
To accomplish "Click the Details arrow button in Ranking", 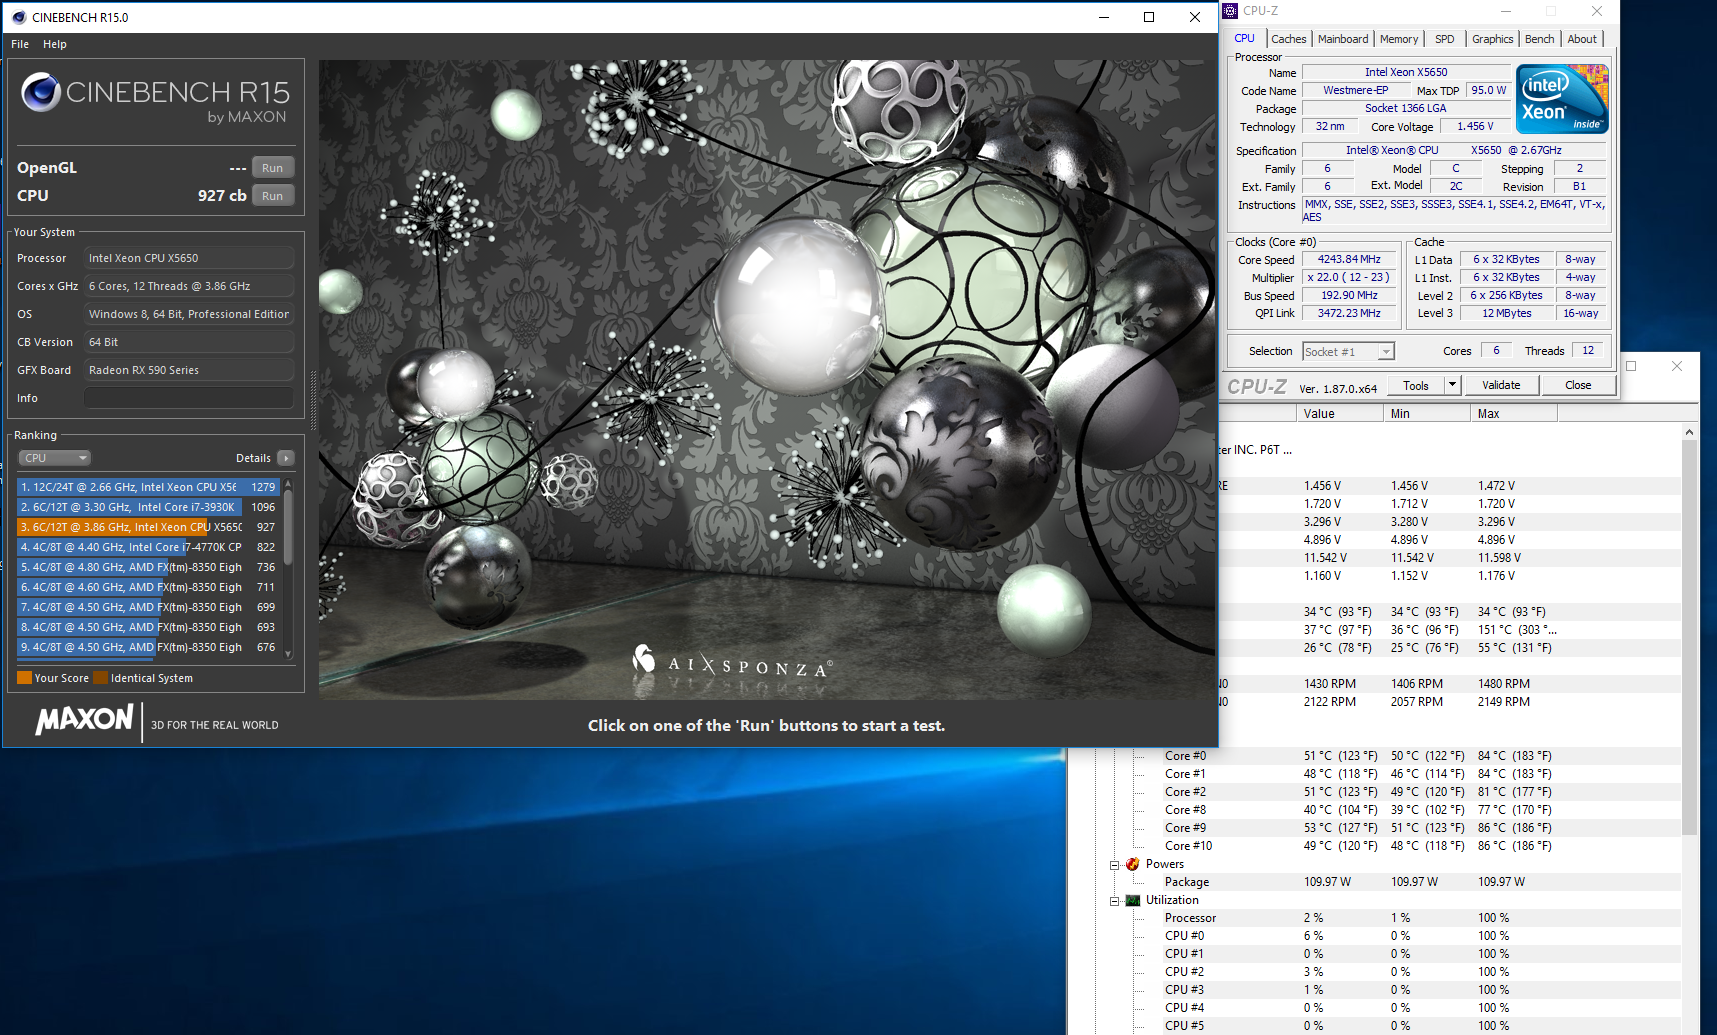I will point(286,458).
